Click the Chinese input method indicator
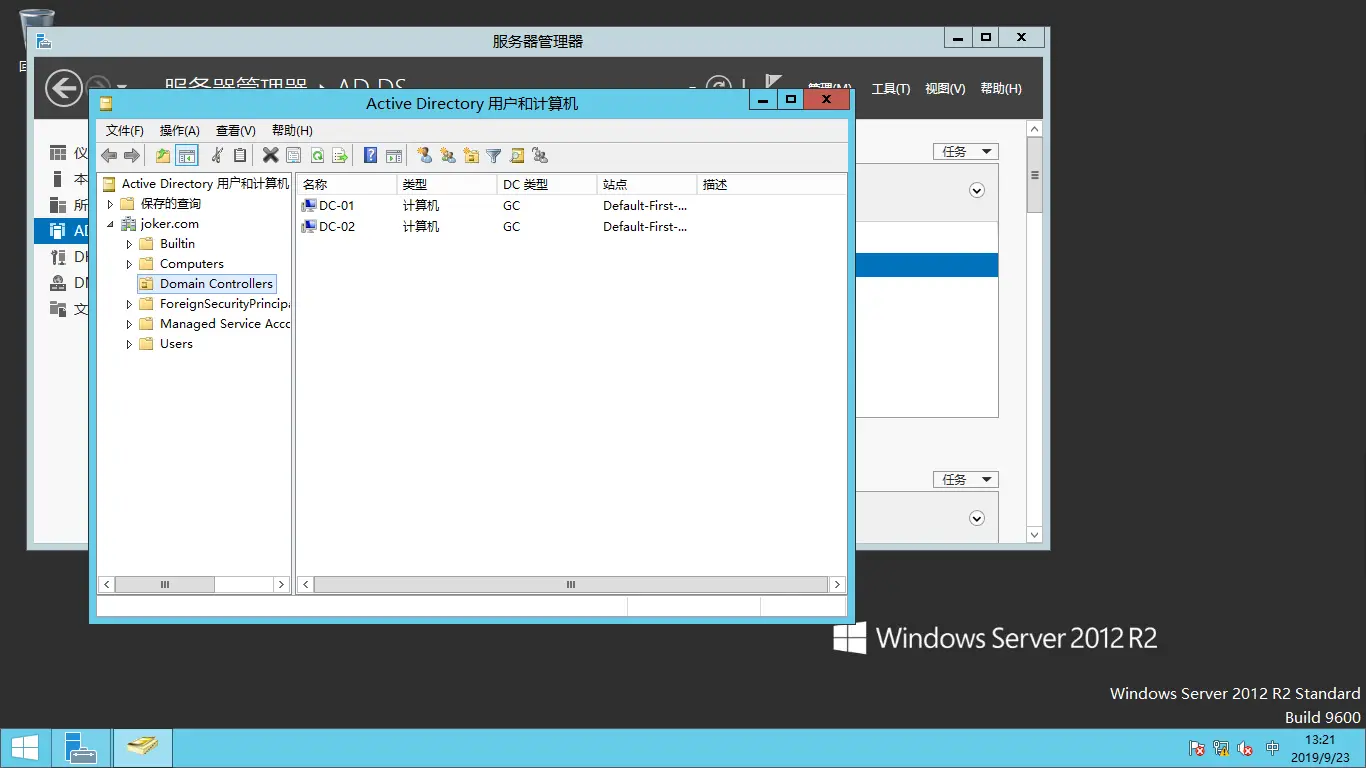 [1272, 748]
